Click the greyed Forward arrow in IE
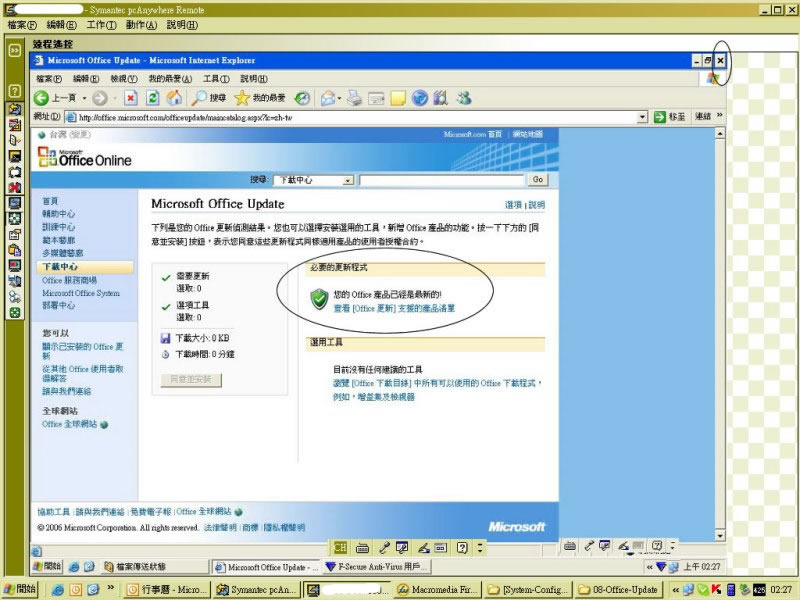800x600 pixels. click(100, 98)
